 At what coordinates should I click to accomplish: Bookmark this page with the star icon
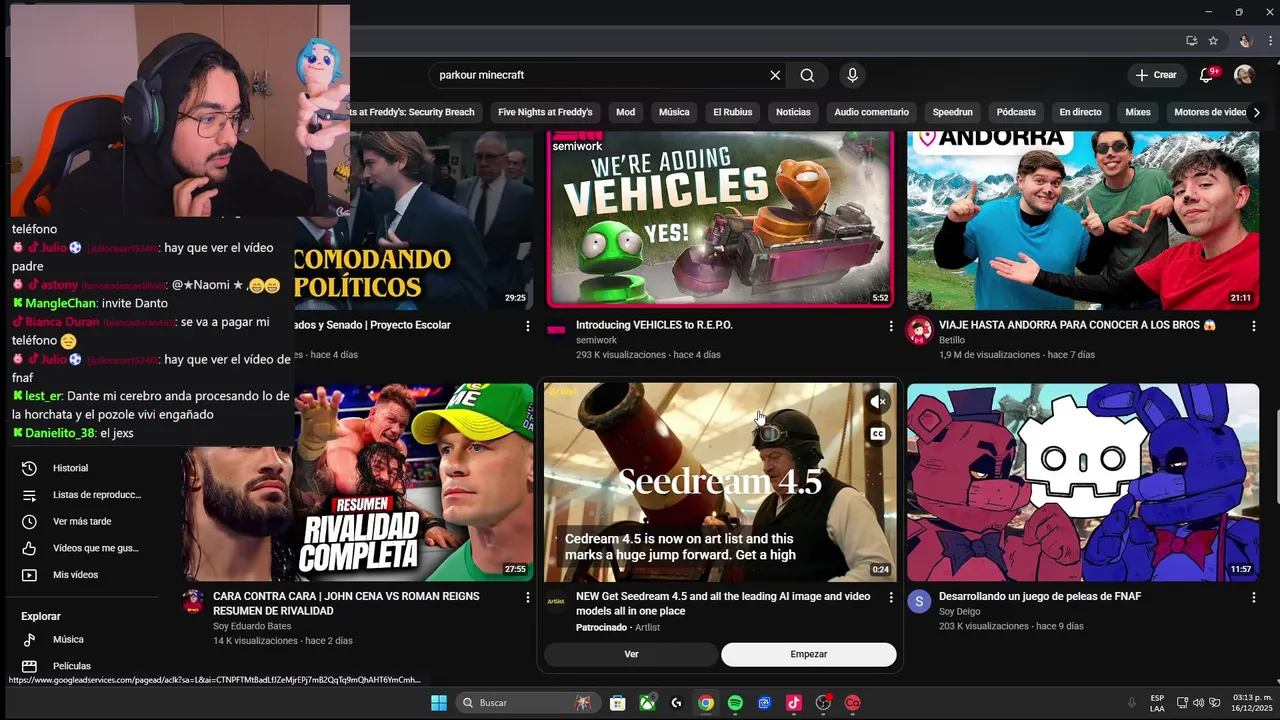coord(1213,41)
